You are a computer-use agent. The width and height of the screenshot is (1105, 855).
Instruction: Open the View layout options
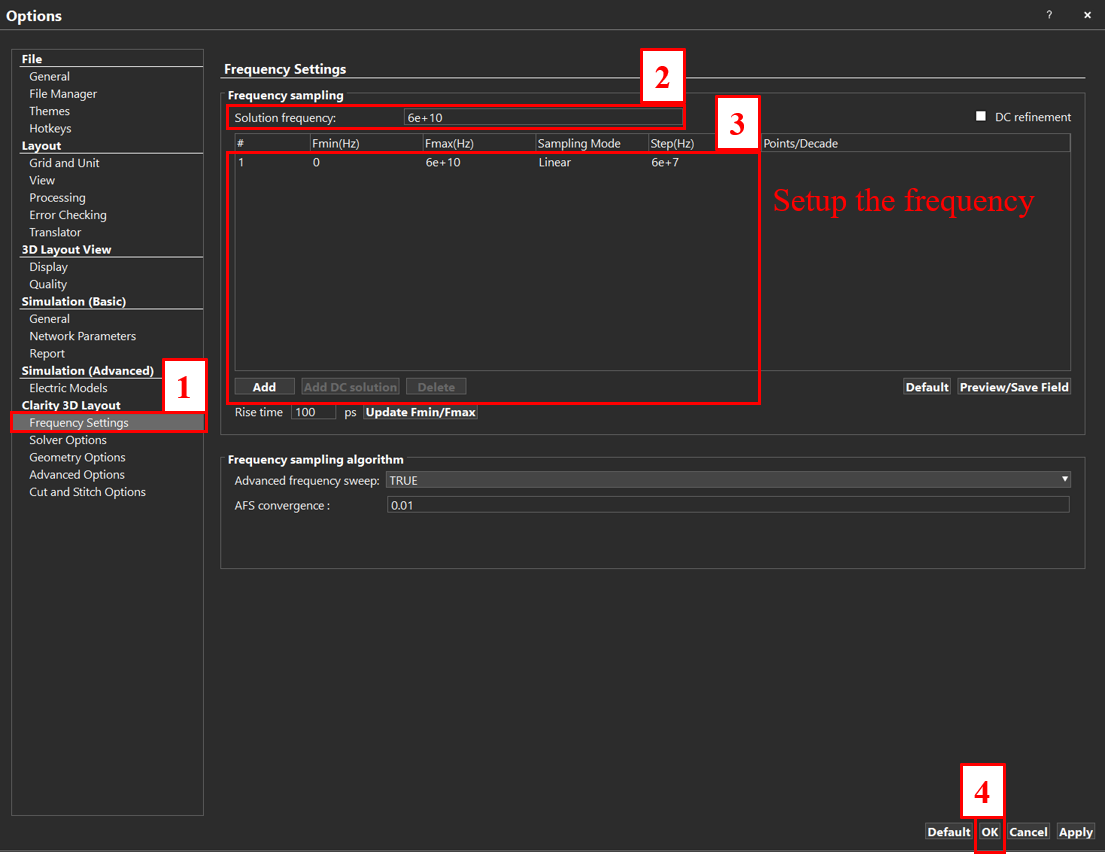click(x=42, y=180)
